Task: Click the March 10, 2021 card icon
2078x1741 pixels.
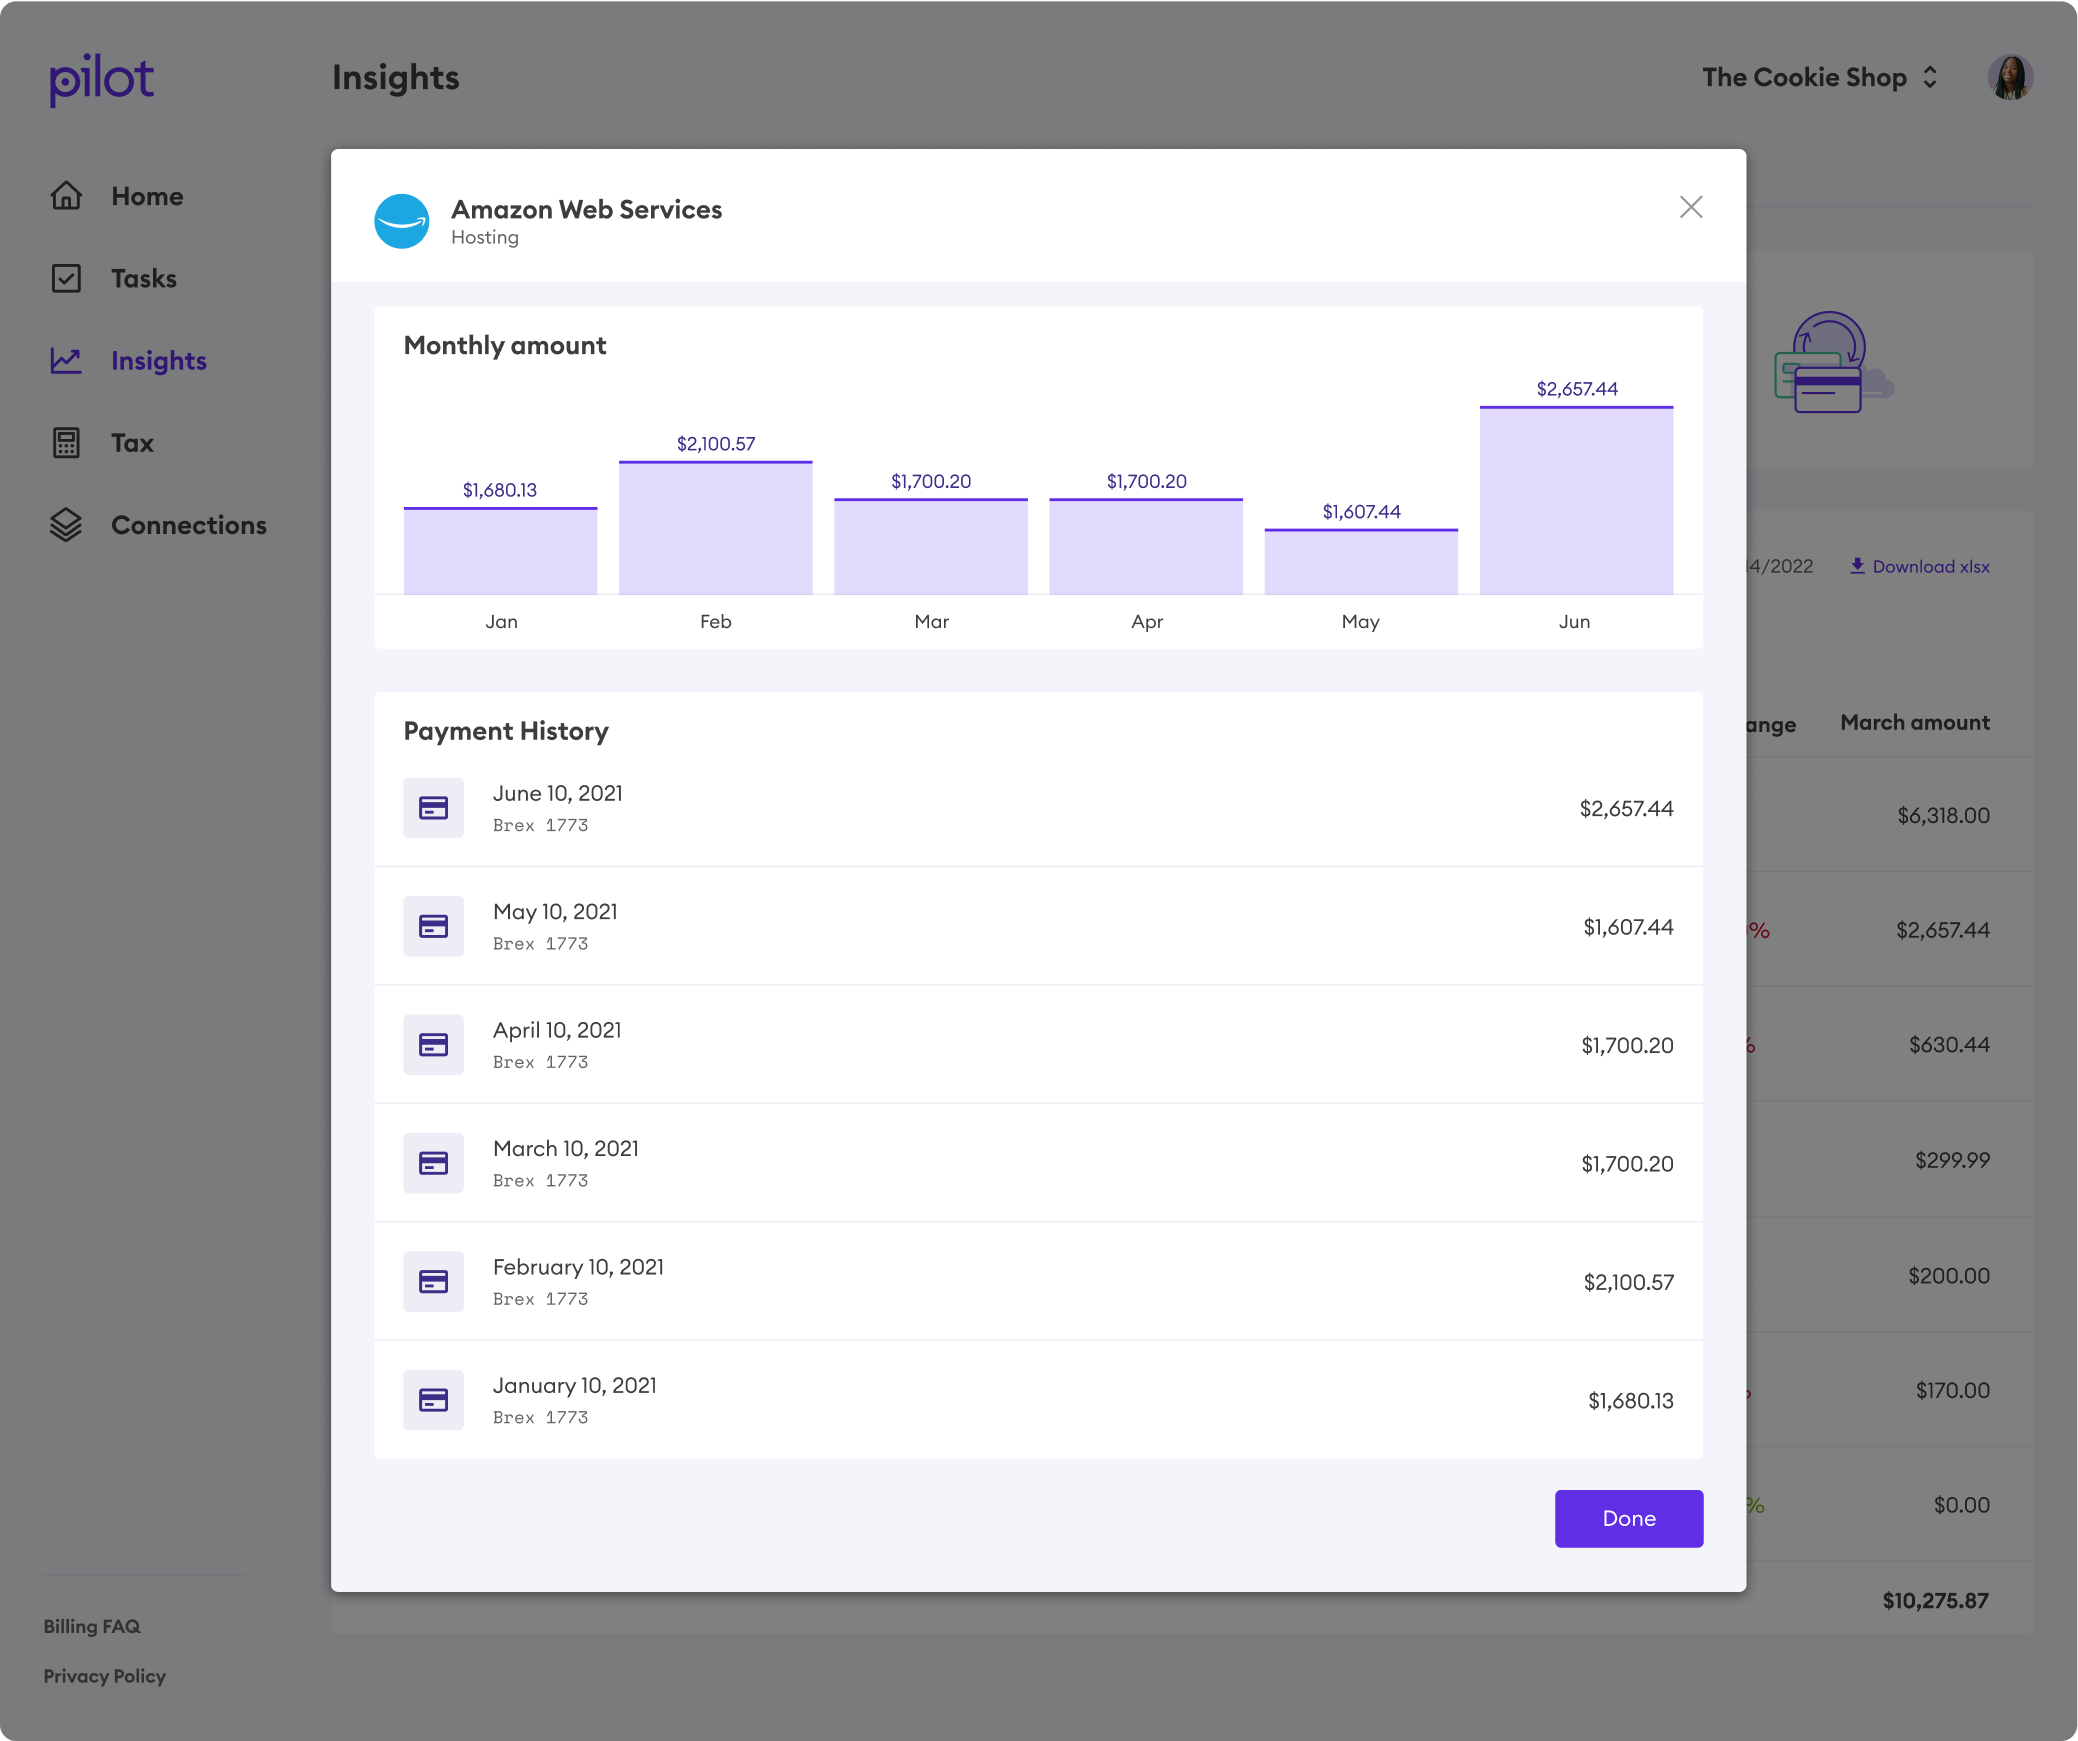Action: click(433, 1163)
